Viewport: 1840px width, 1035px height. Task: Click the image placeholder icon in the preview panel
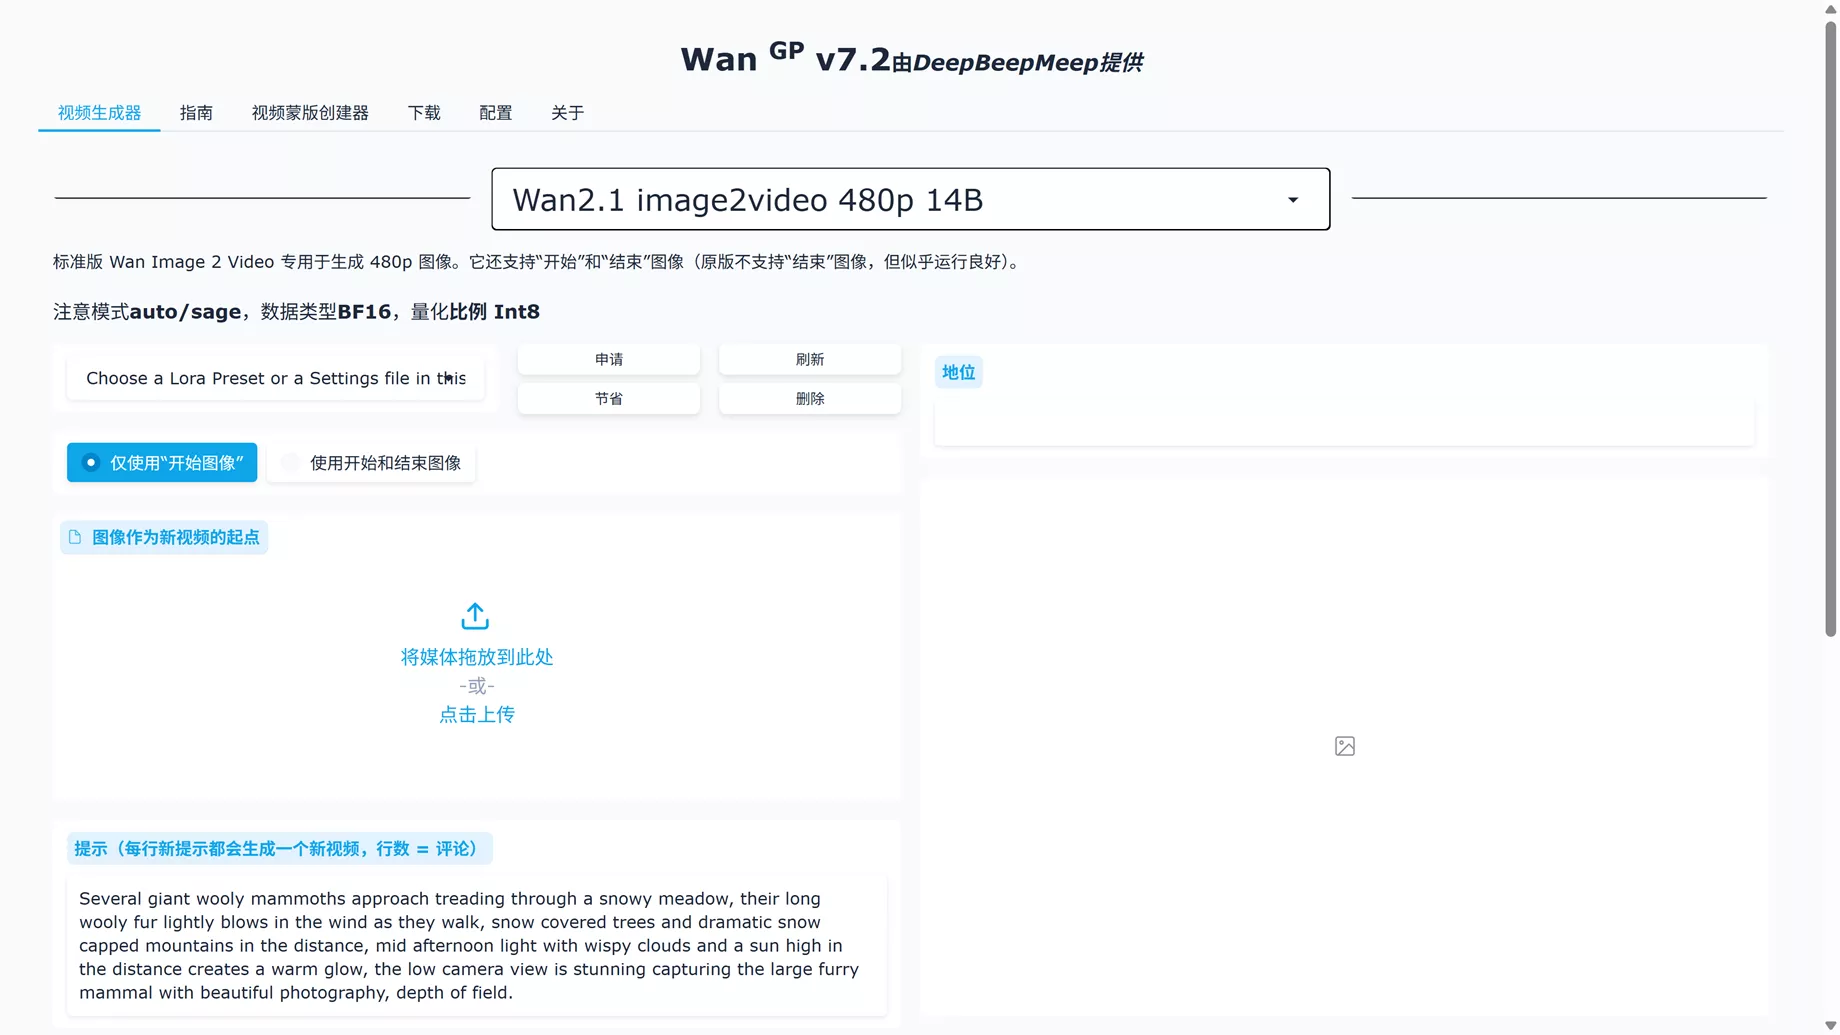tap(1344, 745)
